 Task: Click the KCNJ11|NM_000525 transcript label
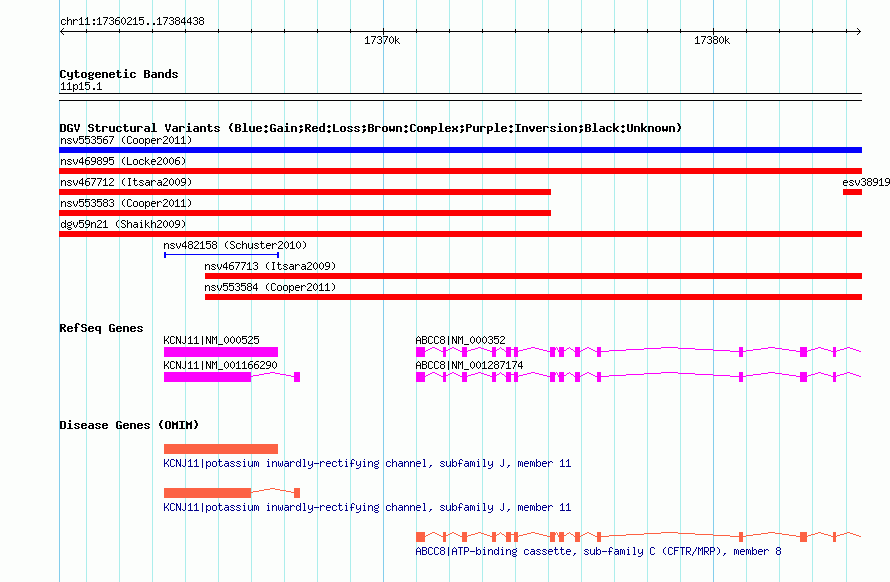point(211,340)
